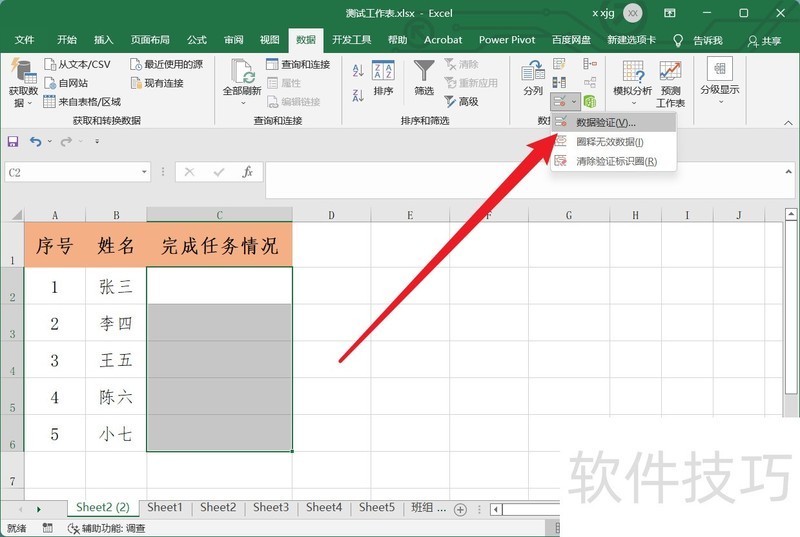Open Text to Columns (分列)

pos(533,78)
